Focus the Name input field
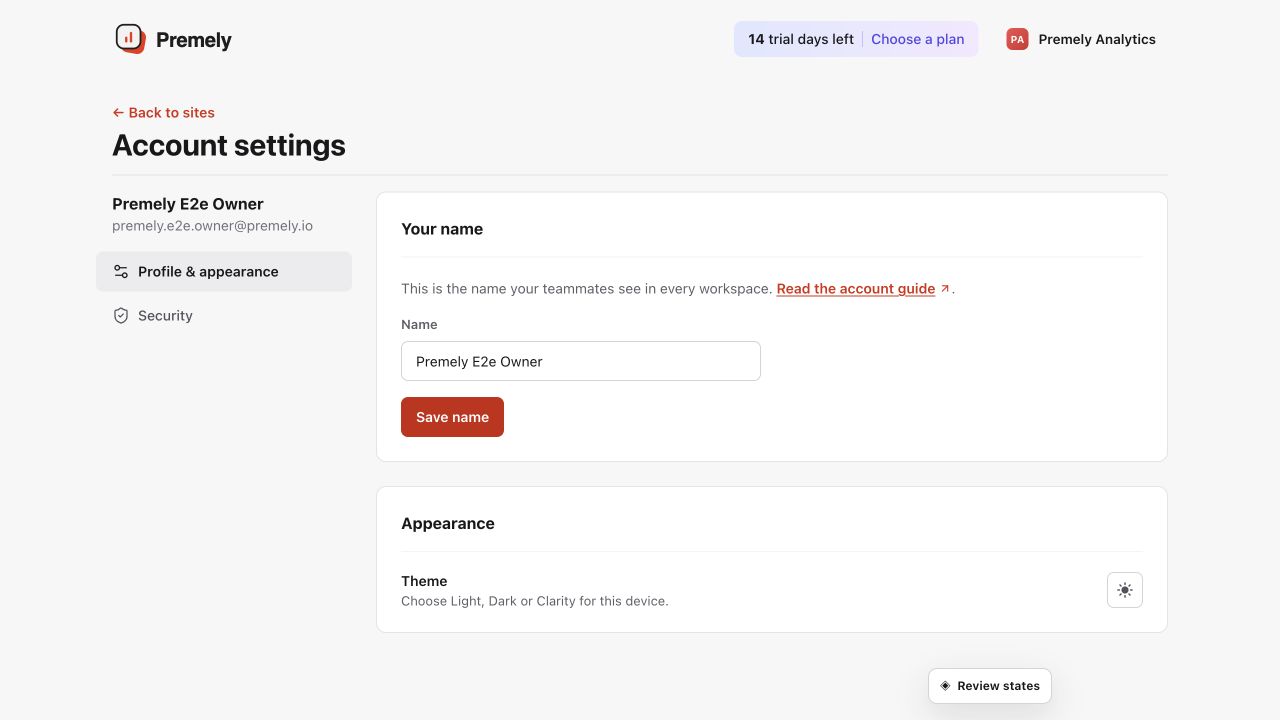This screenshot has width=1280, height=720. [581, 361]
